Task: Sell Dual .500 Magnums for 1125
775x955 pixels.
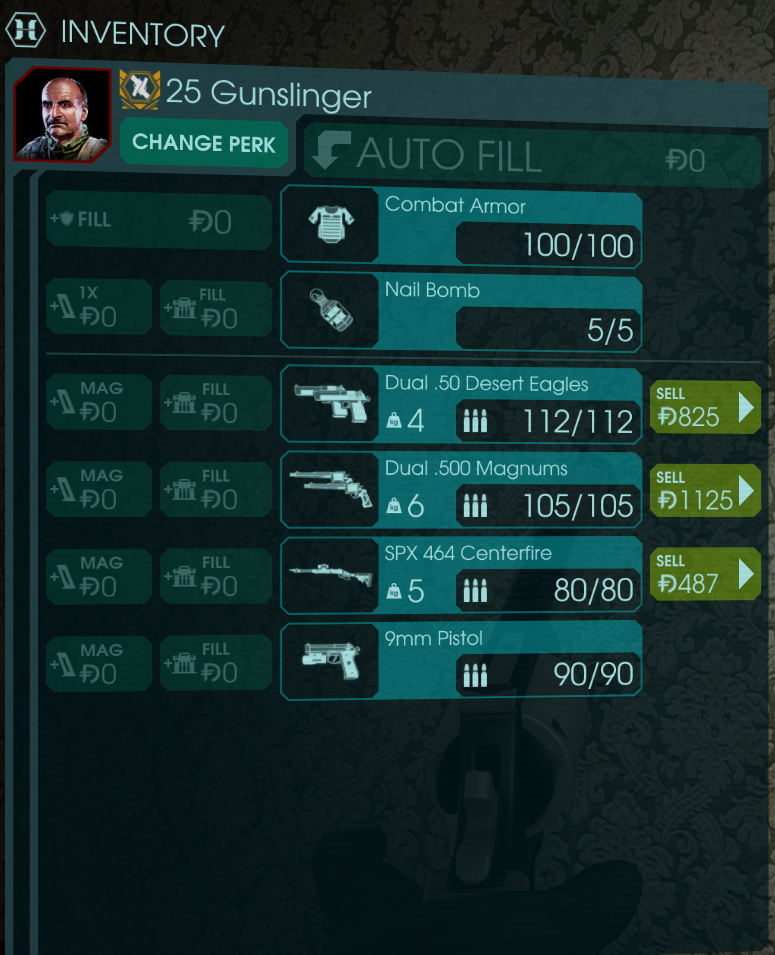Action: 705,490
